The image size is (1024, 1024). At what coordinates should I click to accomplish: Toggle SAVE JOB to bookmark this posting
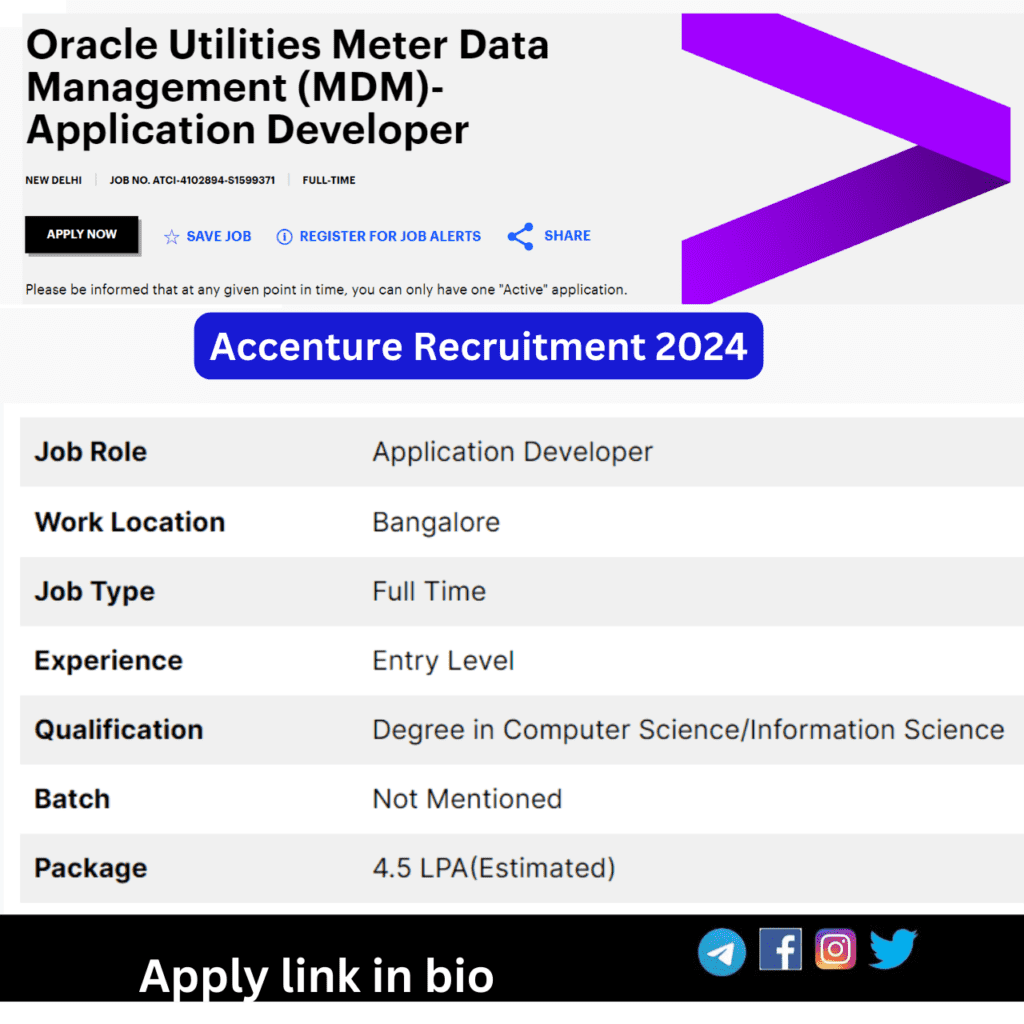pos(218,236)
